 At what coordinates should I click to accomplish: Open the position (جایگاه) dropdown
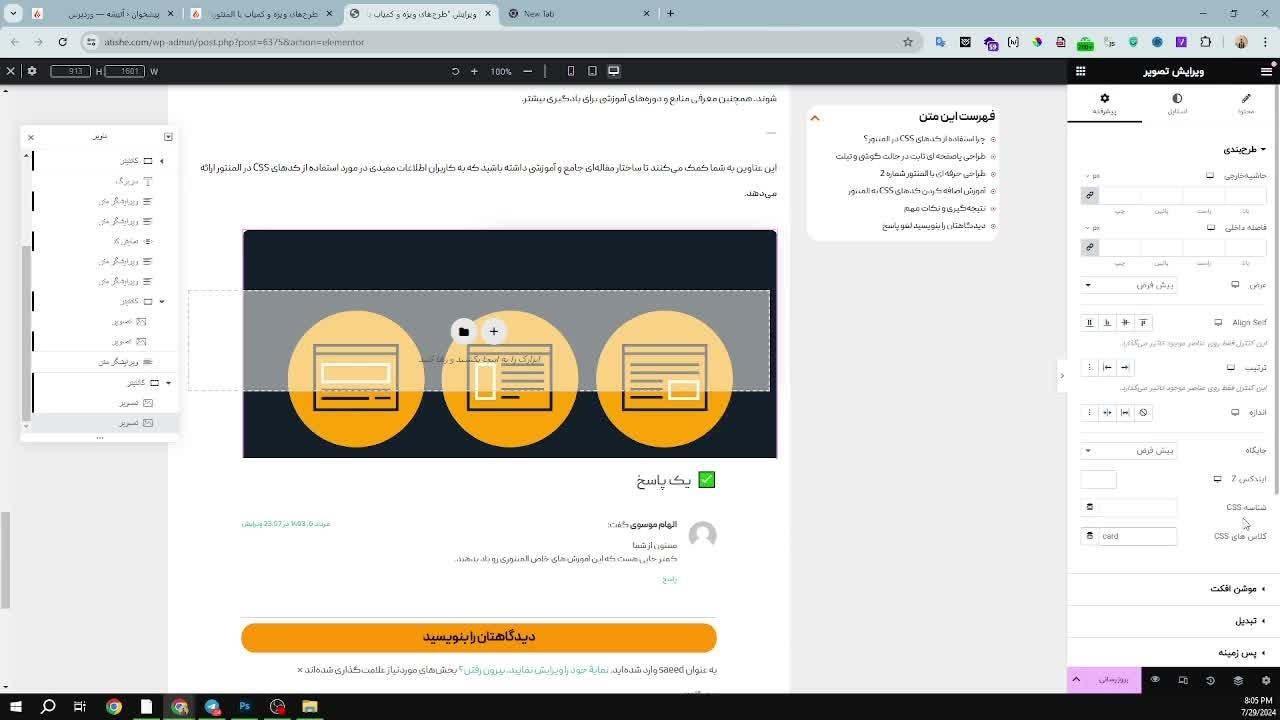1128,450
